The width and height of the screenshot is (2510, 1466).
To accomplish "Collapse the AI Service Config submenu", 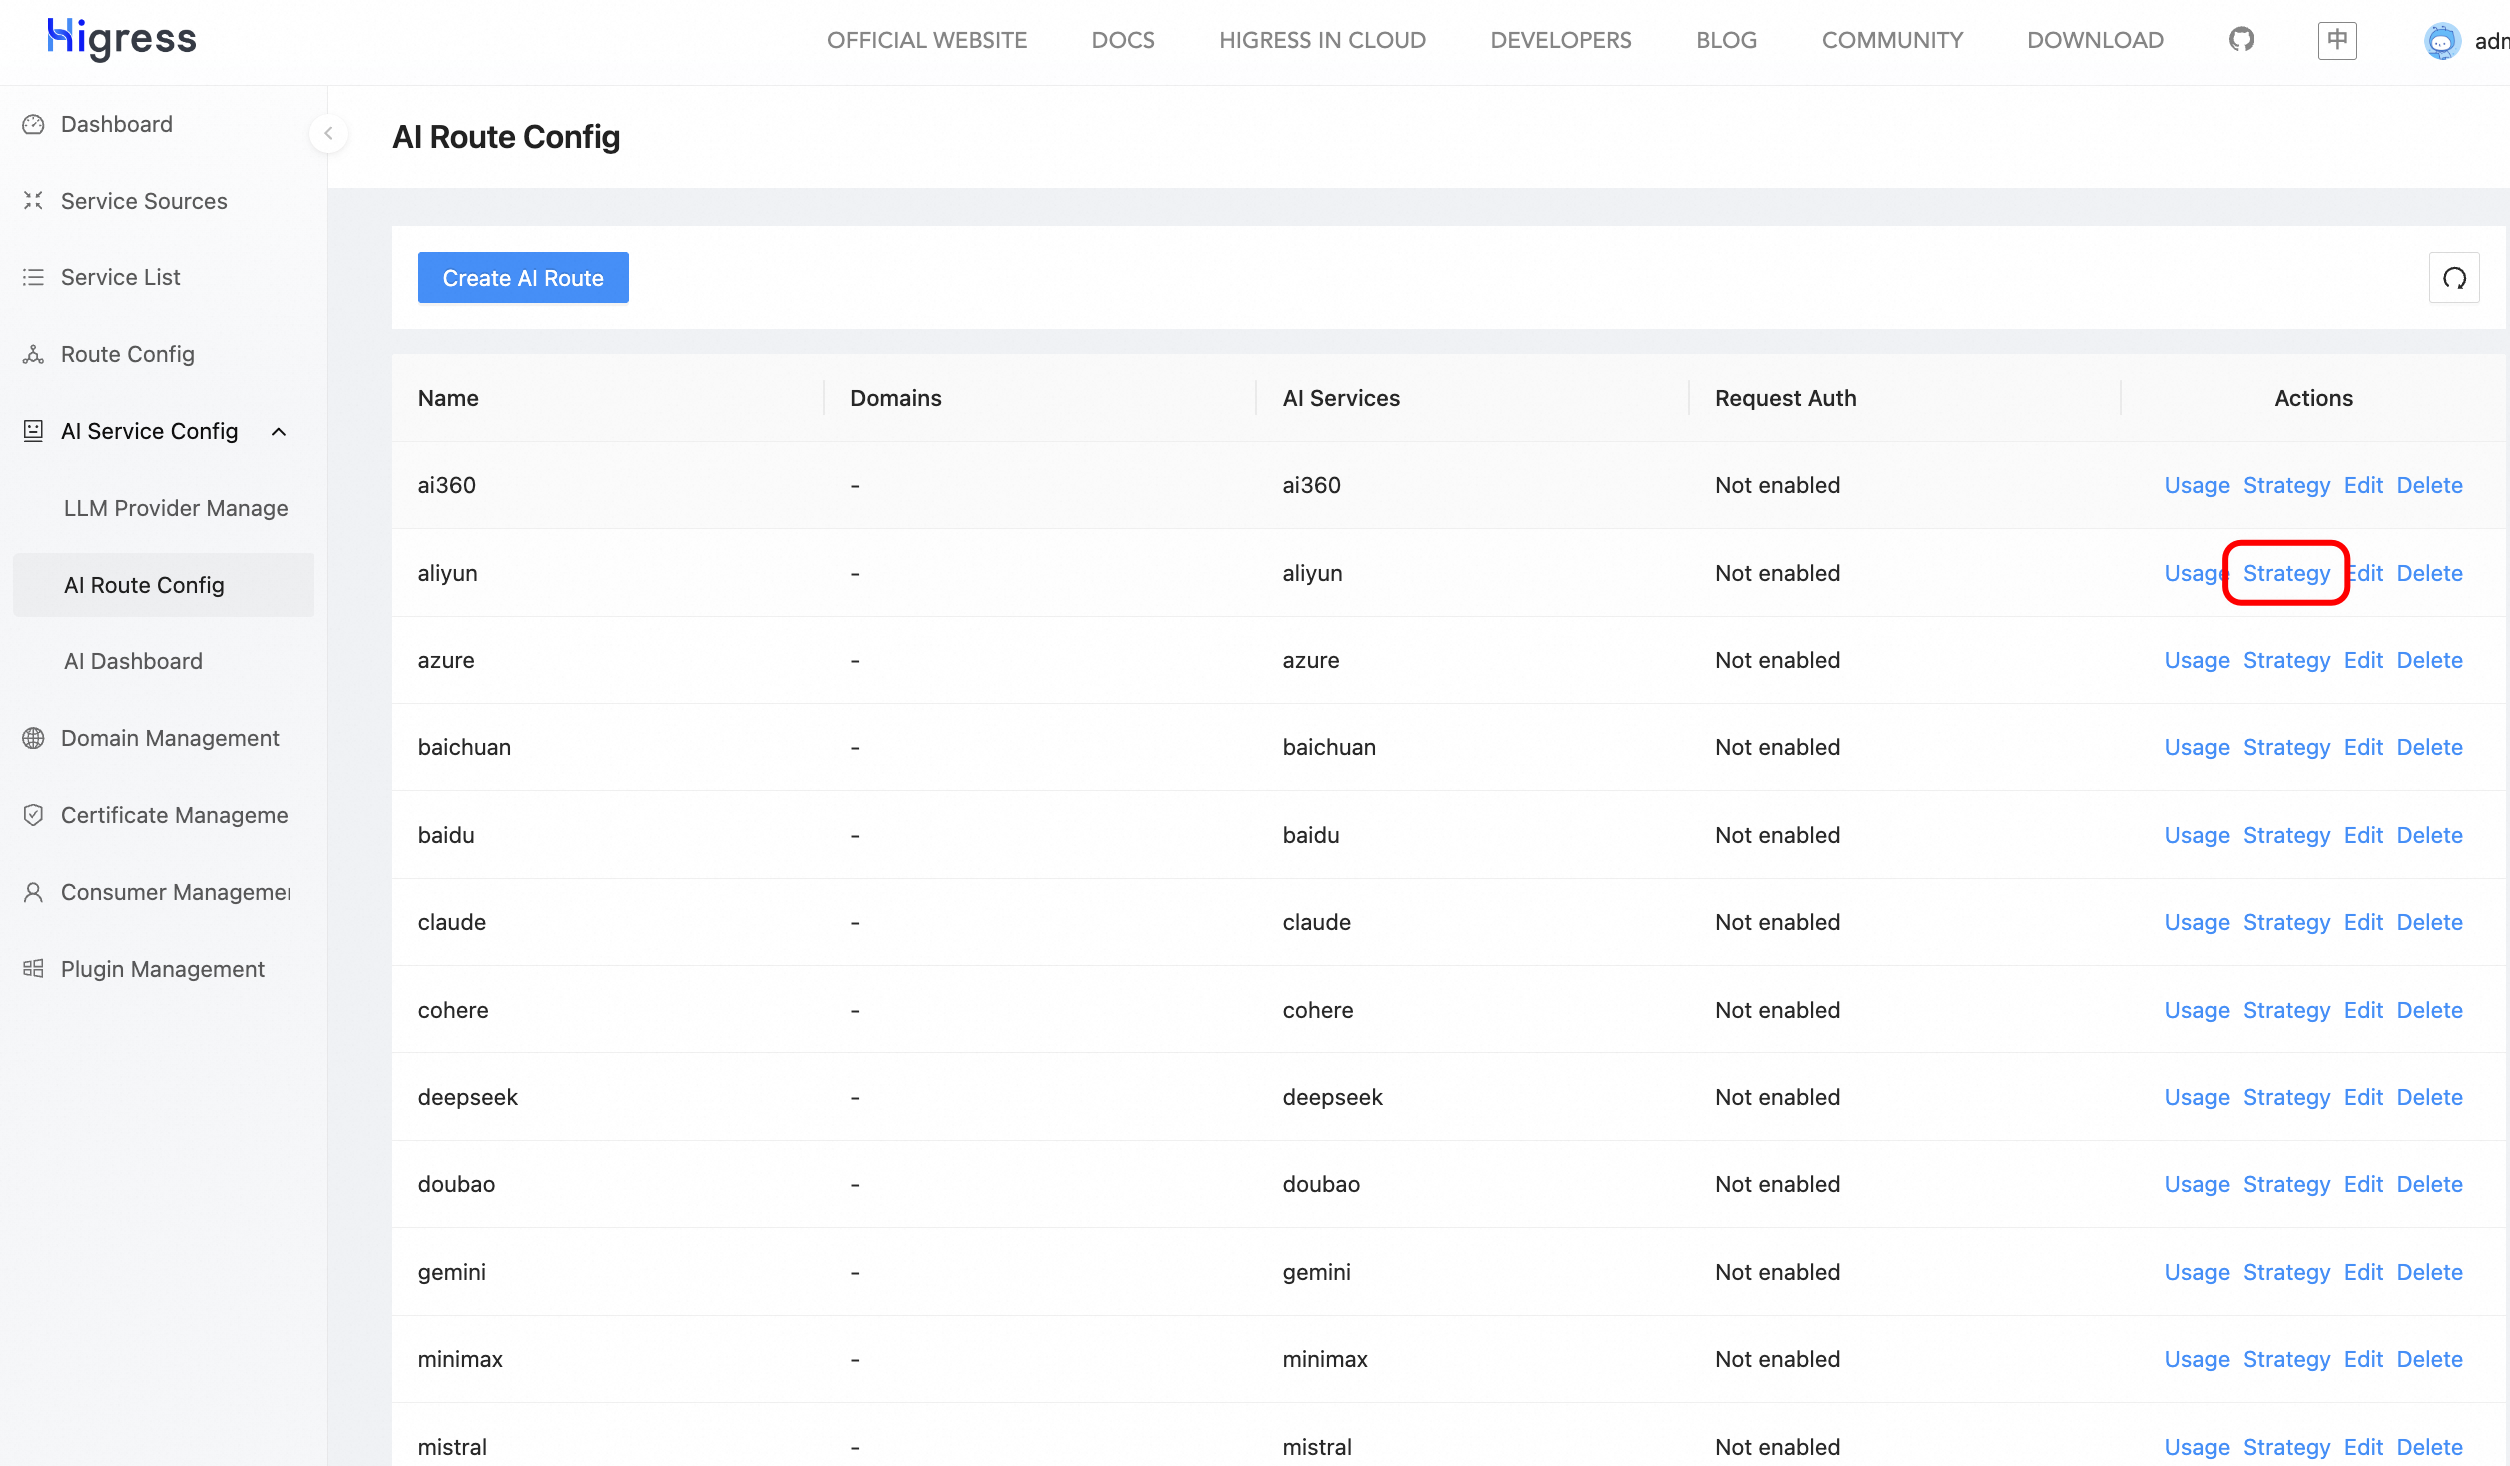I will click(279, 432).
